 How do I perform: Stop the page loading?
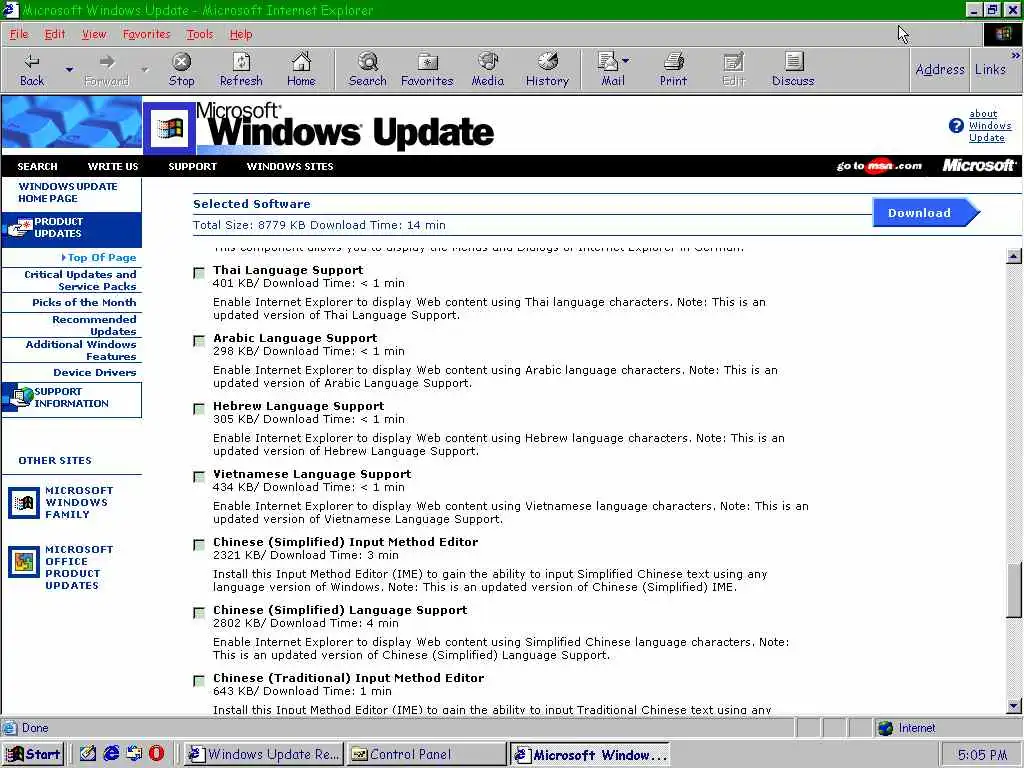pos(181,69)
